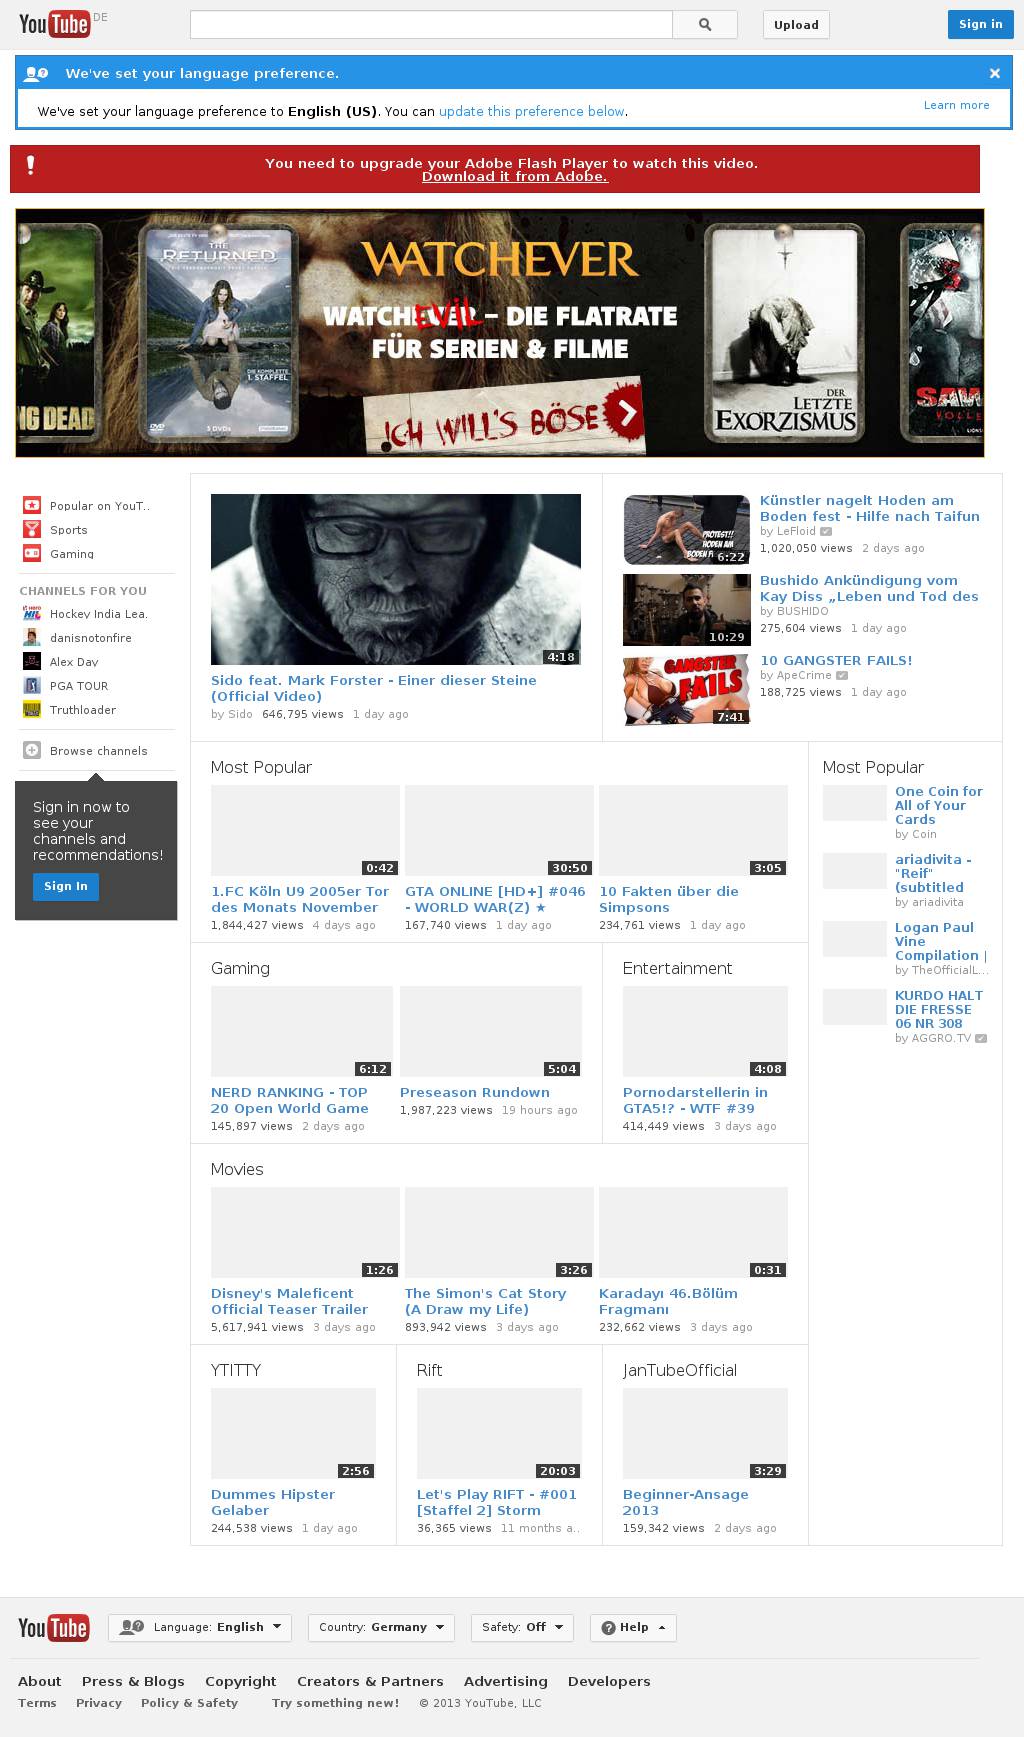Open the Truthloader channel icon
The width and height of the screenshot is (1024, 1737).
click(x=32, y=710)
